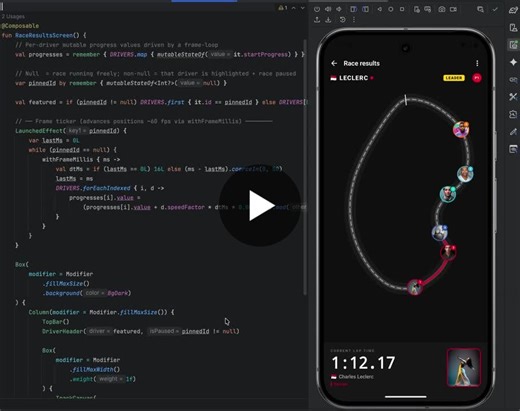Click the Charles Leclerc name label
520x411 pixels.
pos(356,377)
